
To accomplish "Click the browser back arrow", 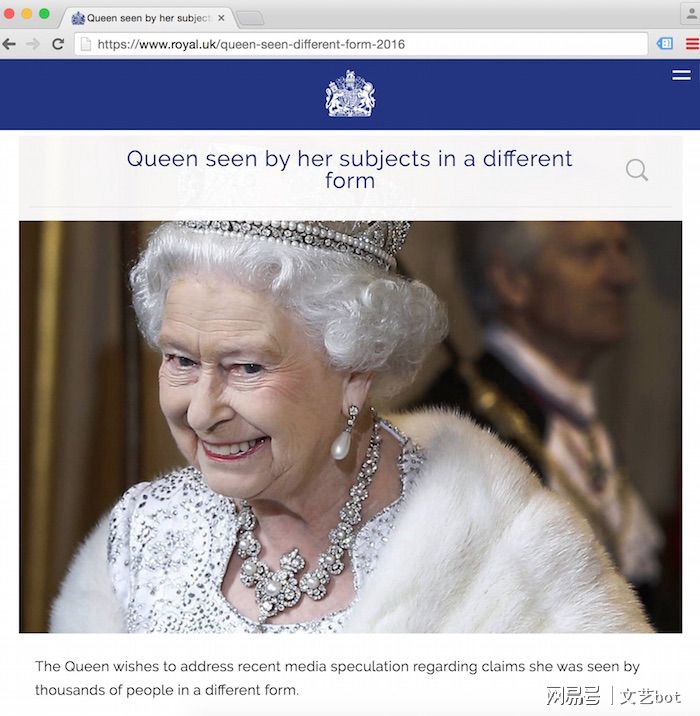I will point(9,44).
